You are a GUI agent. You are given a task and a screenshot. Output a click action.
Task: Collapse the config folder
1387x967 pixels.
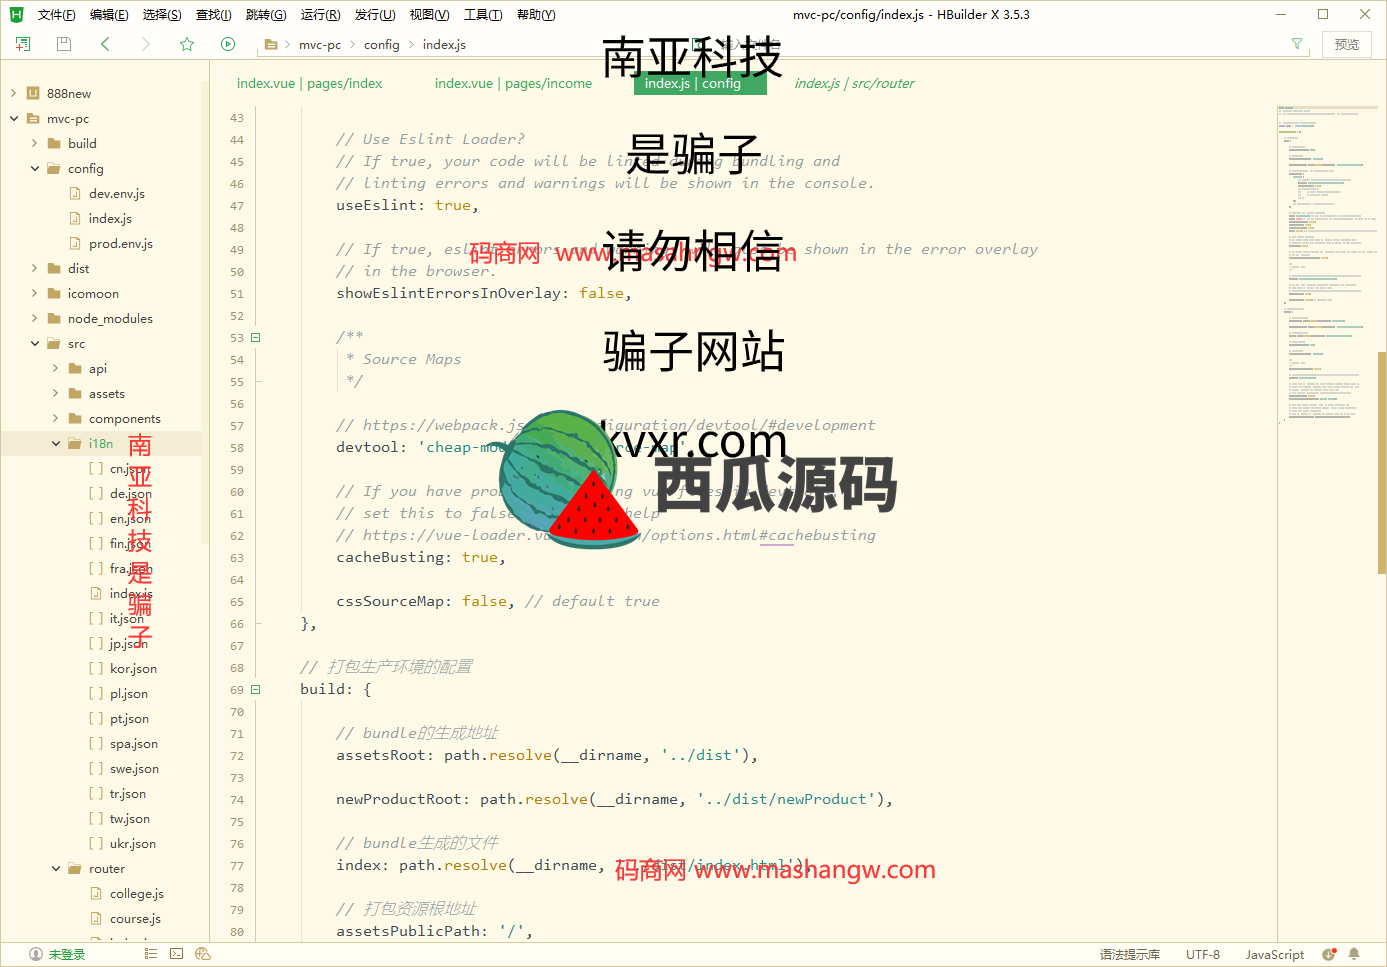pyautogui.click(x=35, y=168)
